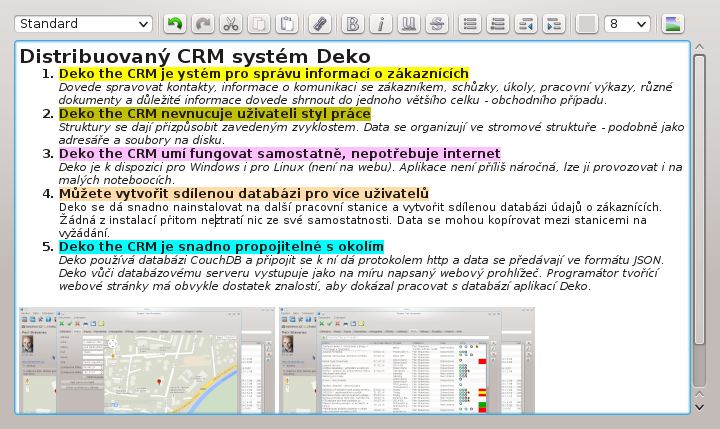This screenshot has height=429, width=720.
Task: Insert a bulleted list
Action: pos(470,24)
